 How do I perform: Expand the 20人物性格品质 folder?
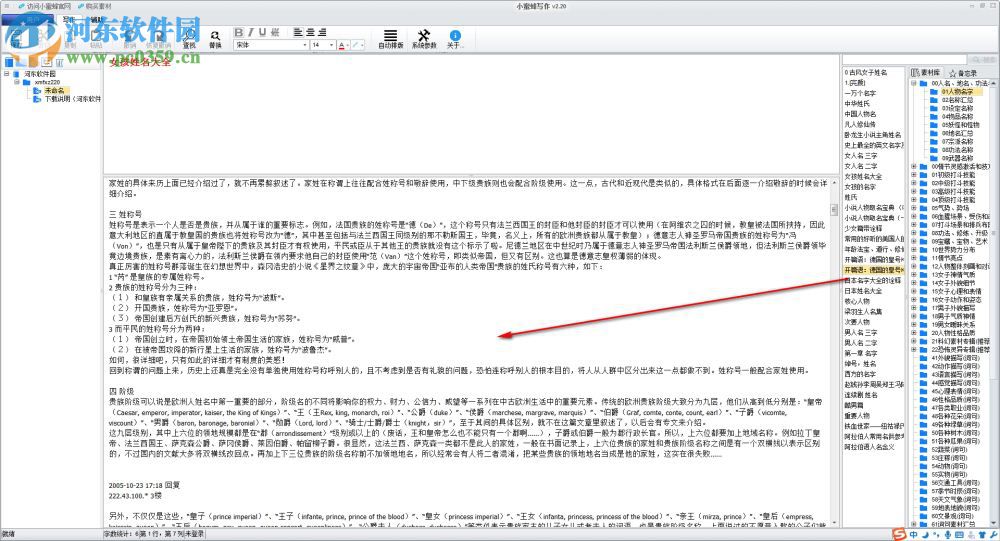click(913, 332)
